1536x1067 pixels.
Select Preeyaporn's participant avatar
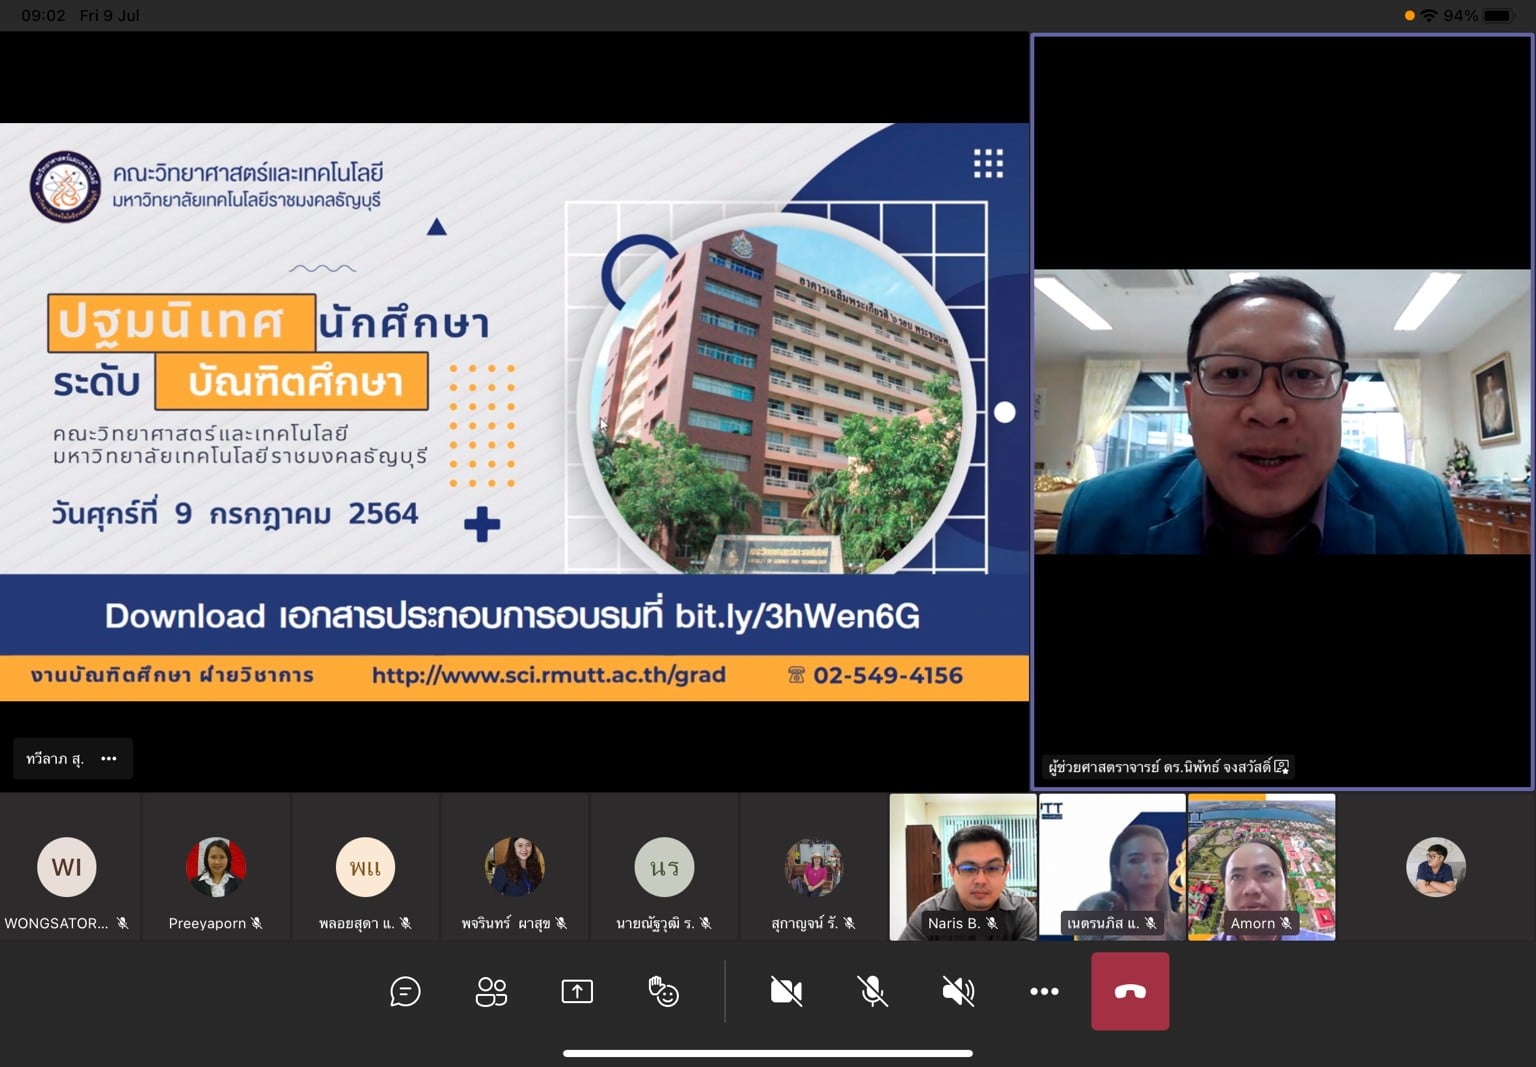(215, 867)
